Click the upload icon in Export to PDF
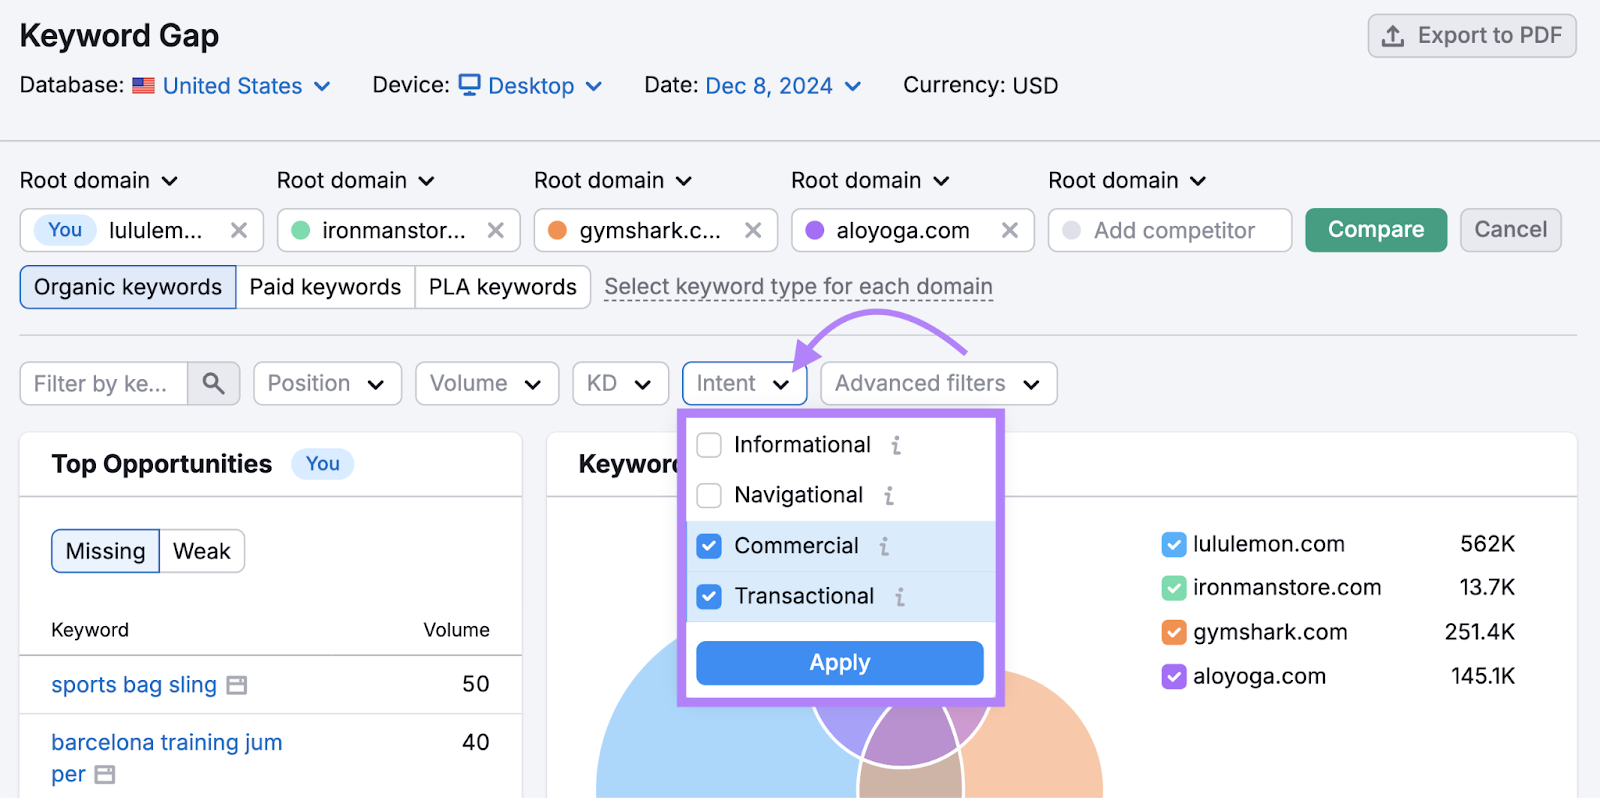 pos(1393,36)
